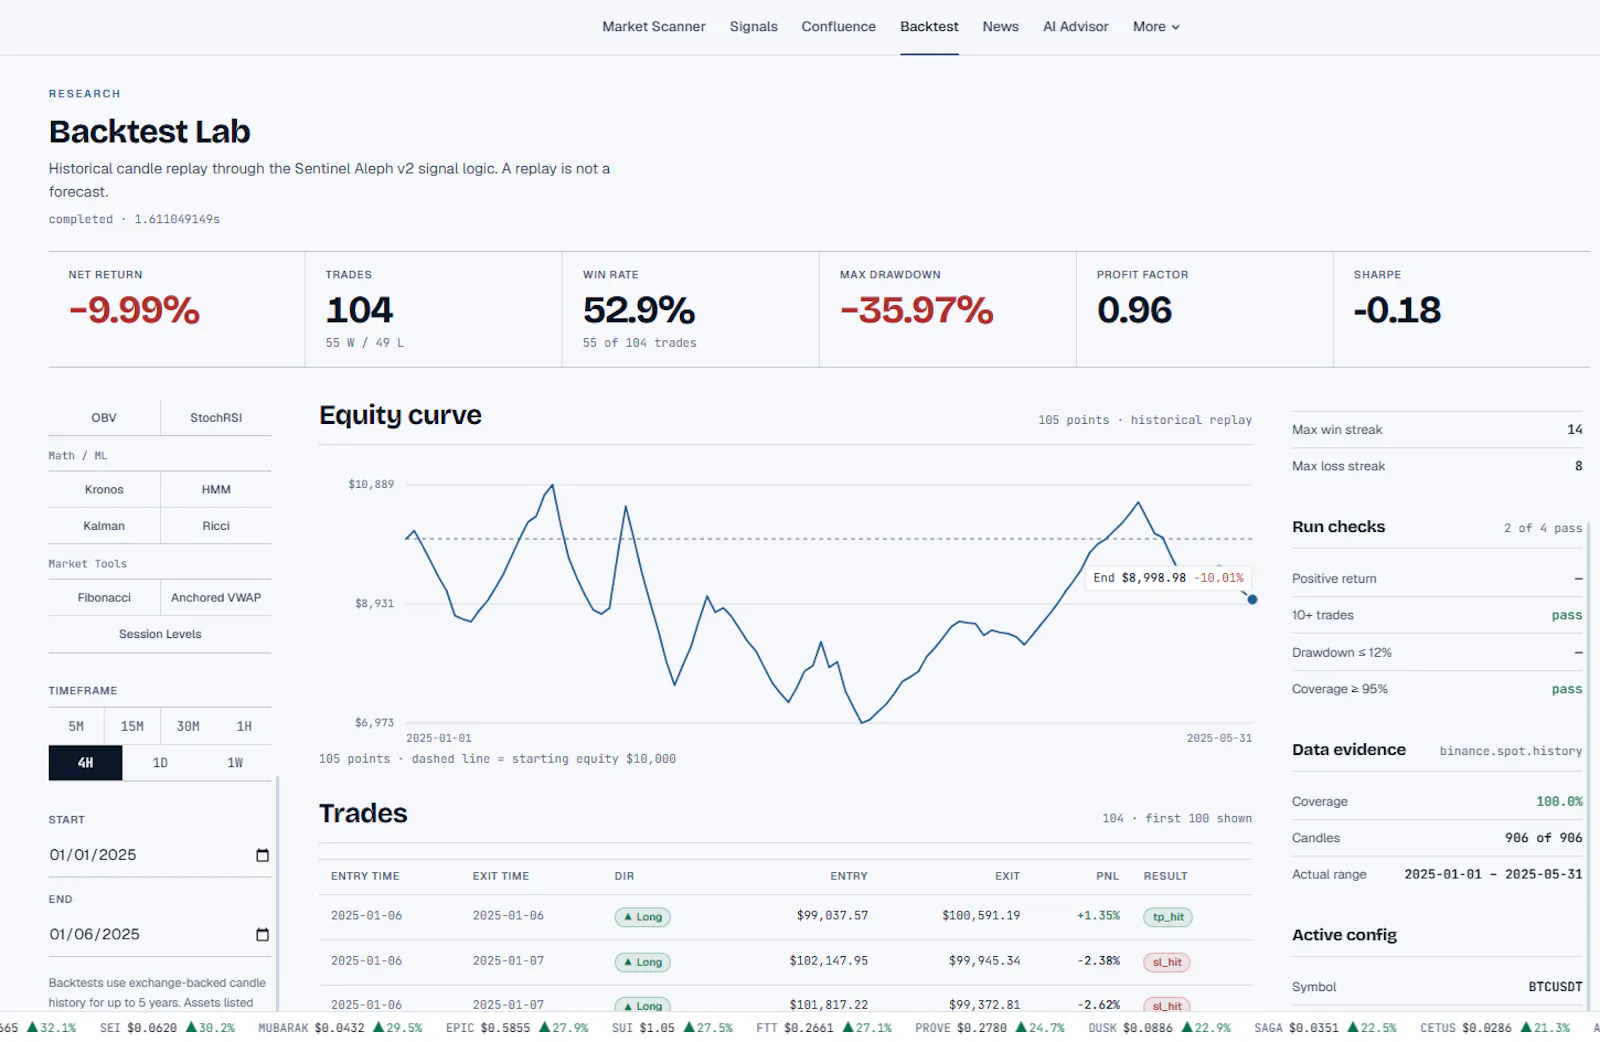Click the 52.9% win rate value

pyautogui.click(x=639, y=310)
